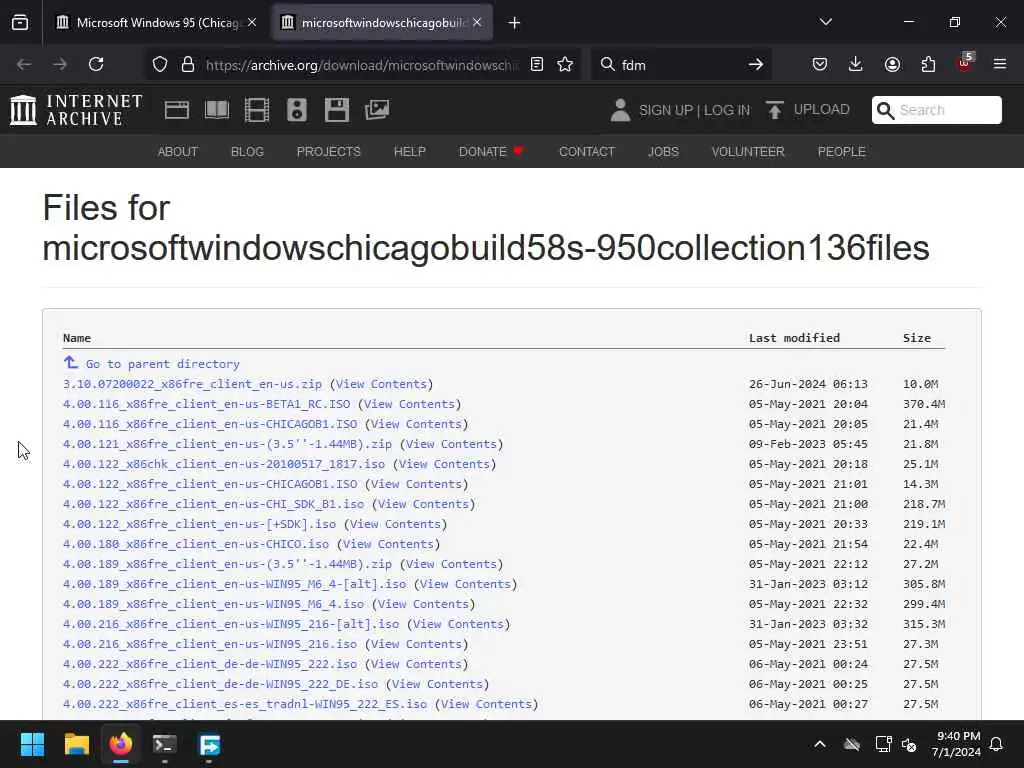This screenshot has height=768, width=1024.
Task: Open clock showing 9:40 PM
Action: tap(955, 744)
